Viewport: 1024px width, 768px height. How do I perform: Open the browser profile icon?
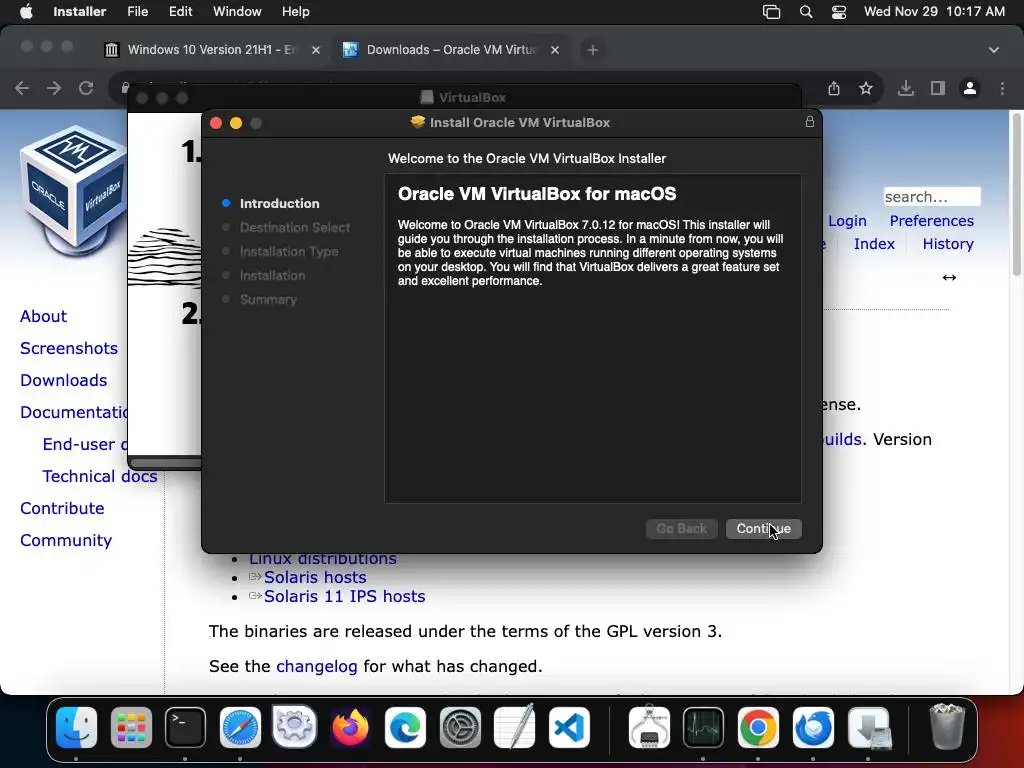click(970, 88)
